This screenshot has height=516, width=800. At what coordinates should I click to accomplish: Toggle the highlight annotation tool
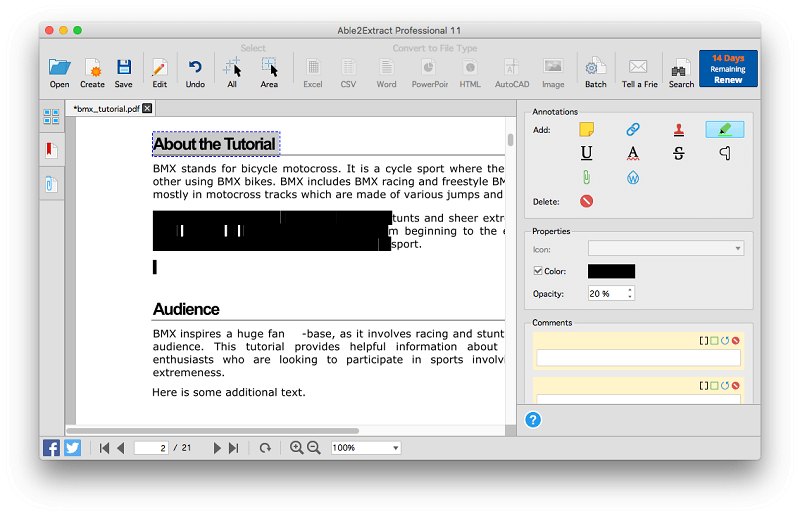pyautogui.click(x=724, y=130)
